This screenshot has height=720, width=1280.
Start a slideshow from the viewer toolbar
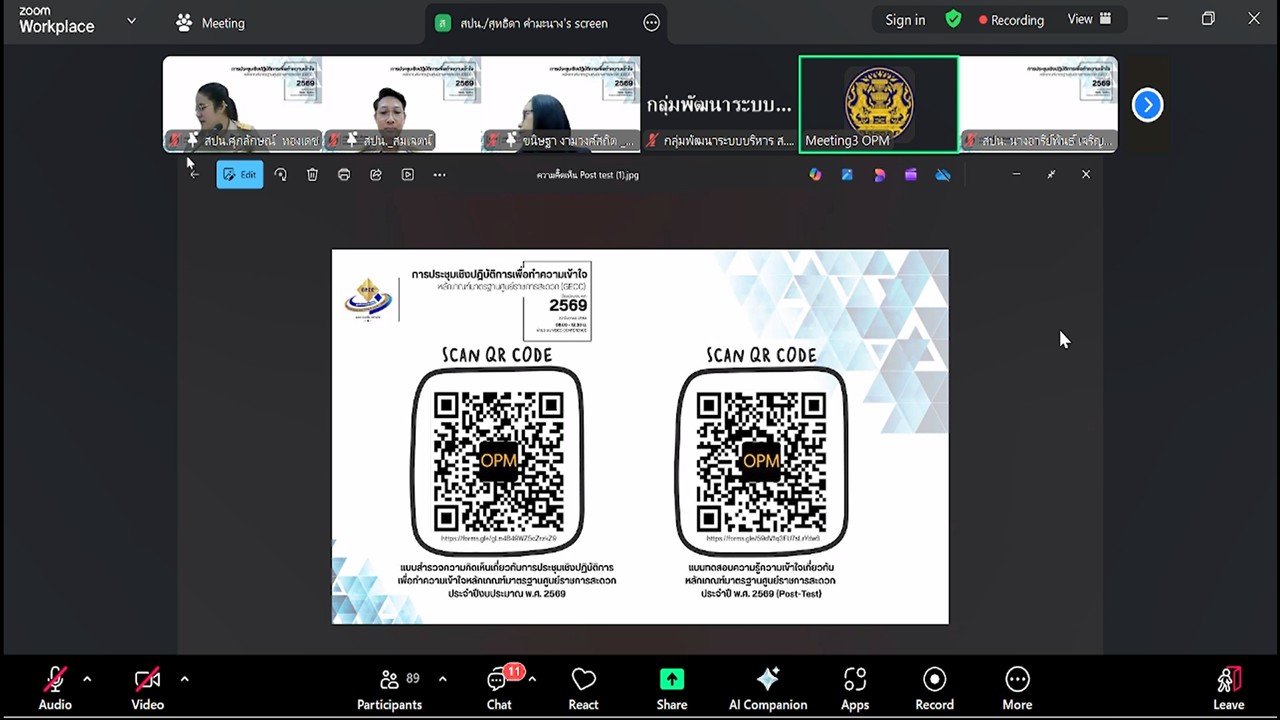pos(408,174)
